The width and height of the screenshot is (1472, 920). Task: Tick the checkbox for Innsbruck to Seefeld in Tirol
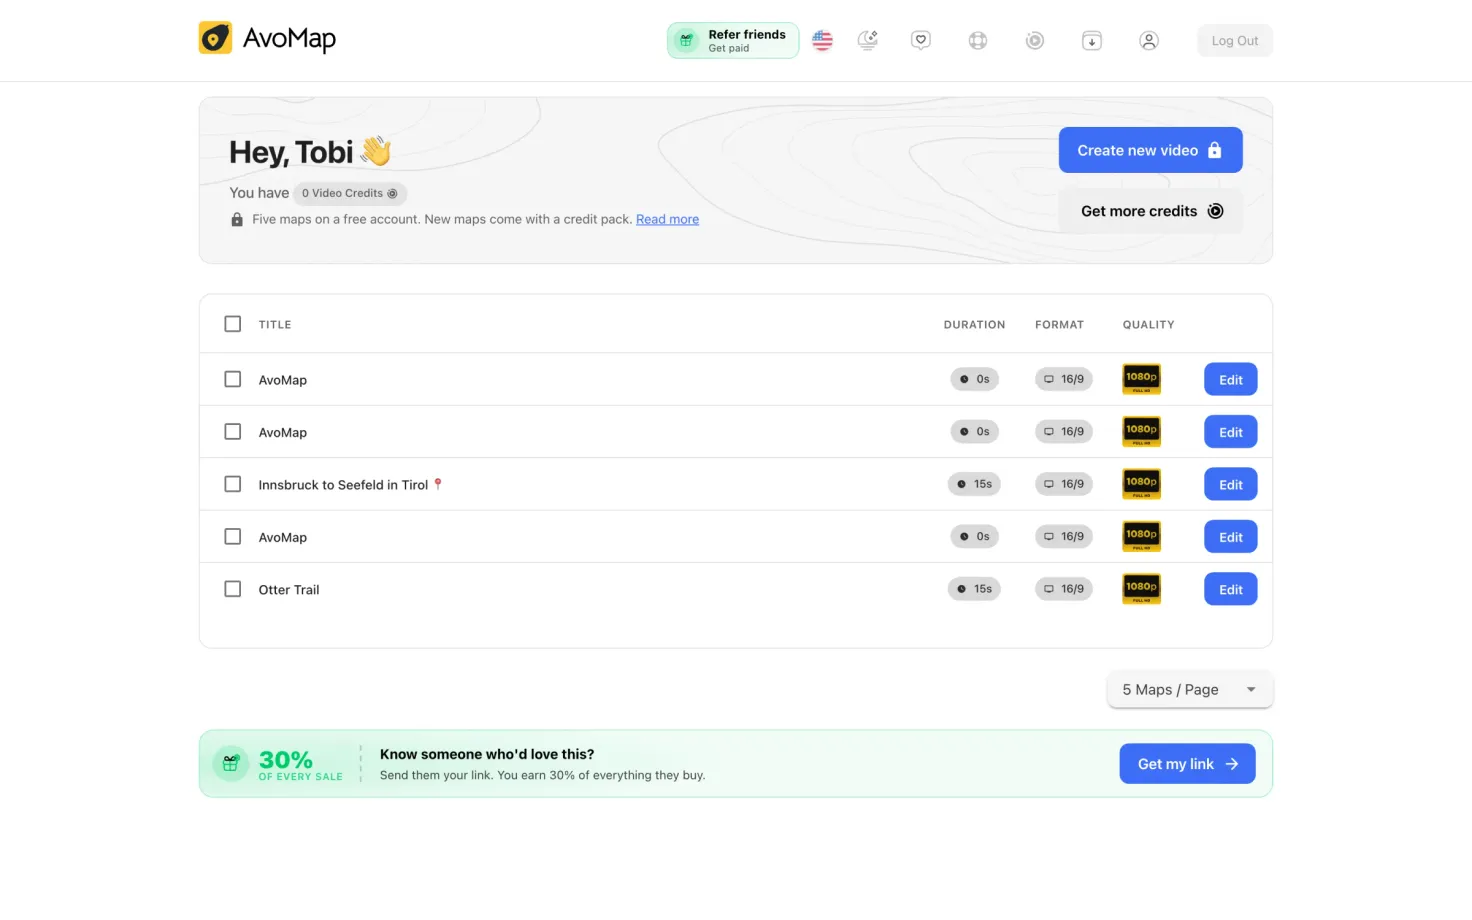[233, 484]
